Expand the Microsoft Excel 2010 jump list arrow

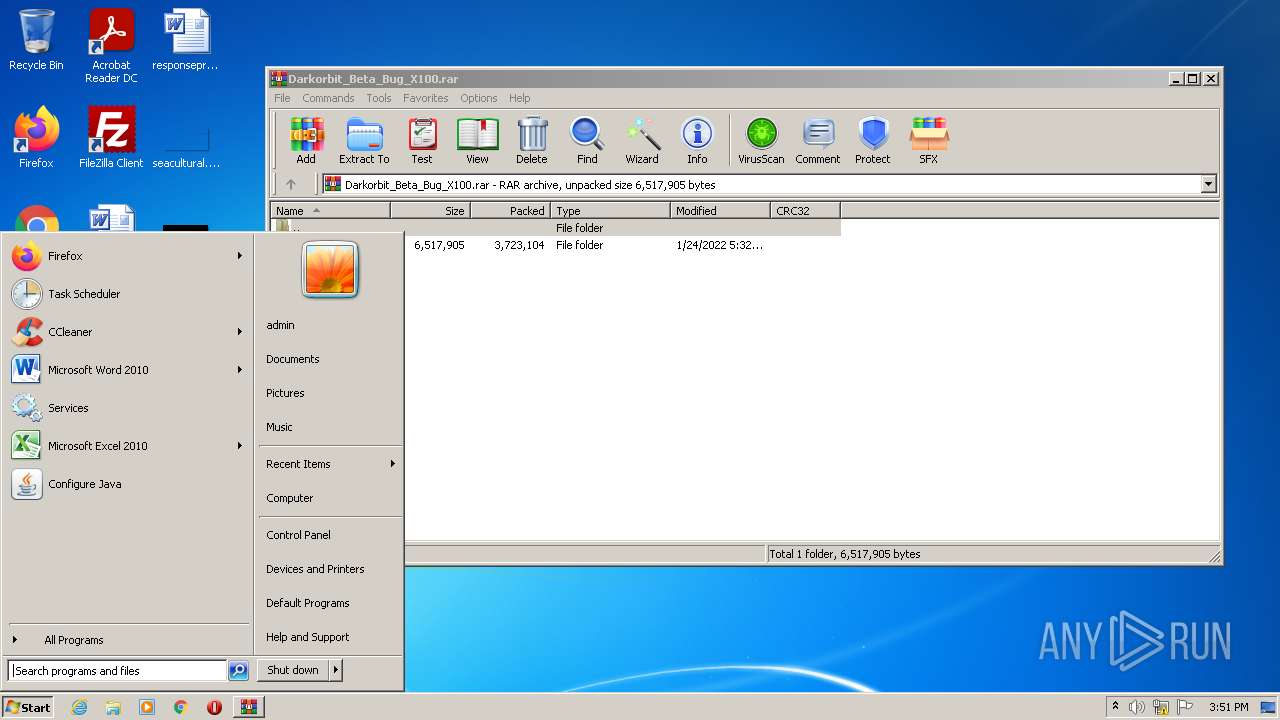pyautogui.click(x=240, y=446)
